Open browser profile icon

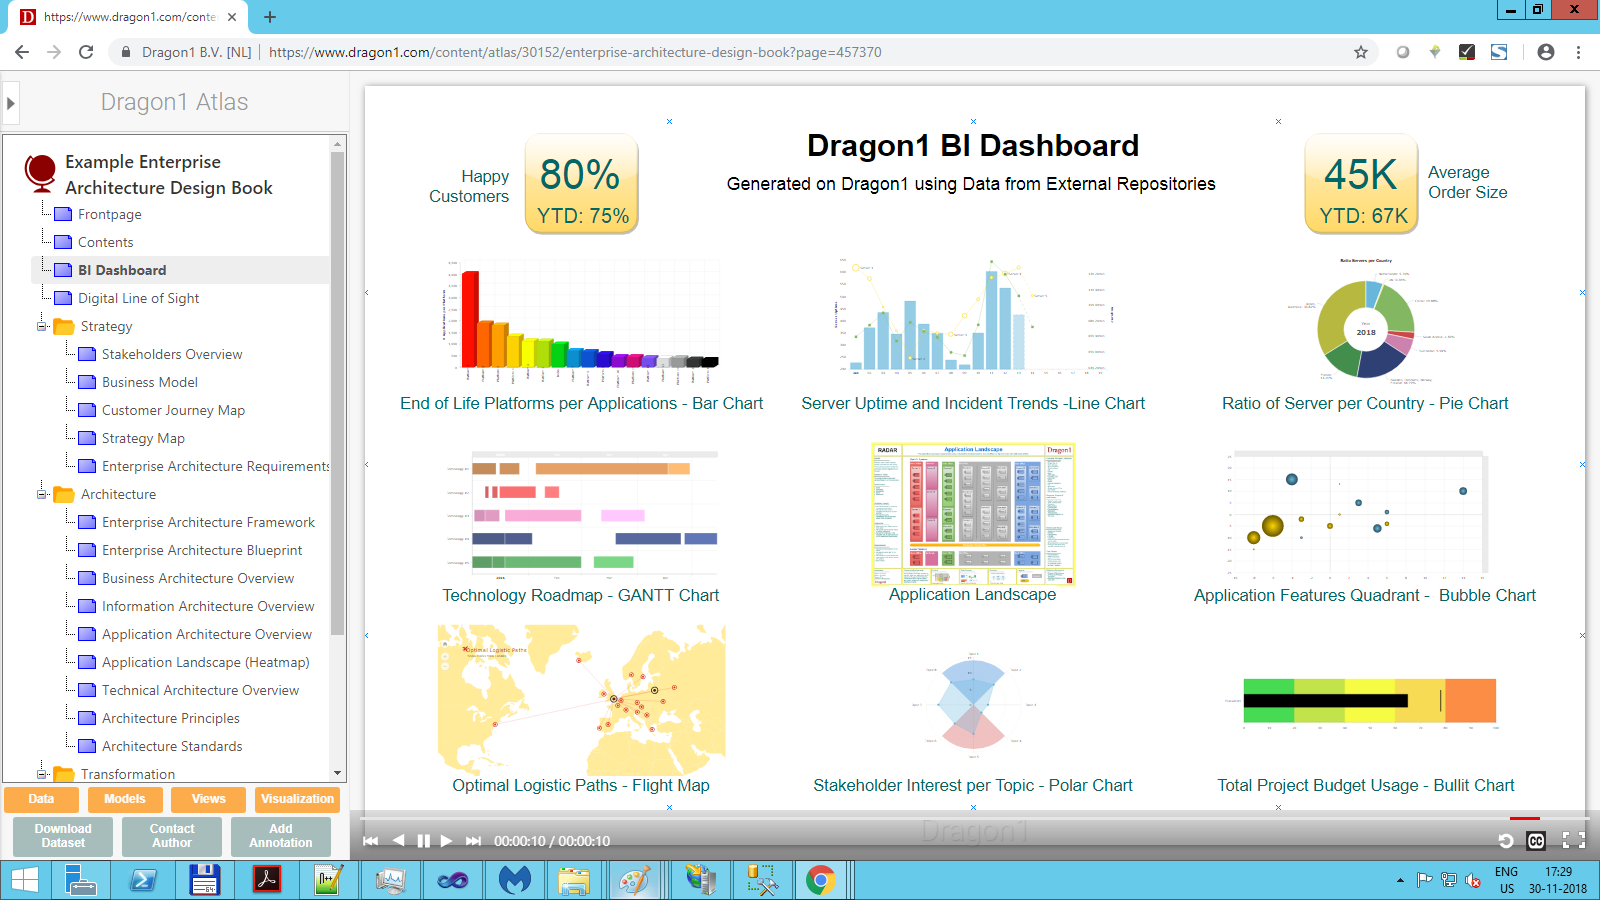[x=1546, y=52]
